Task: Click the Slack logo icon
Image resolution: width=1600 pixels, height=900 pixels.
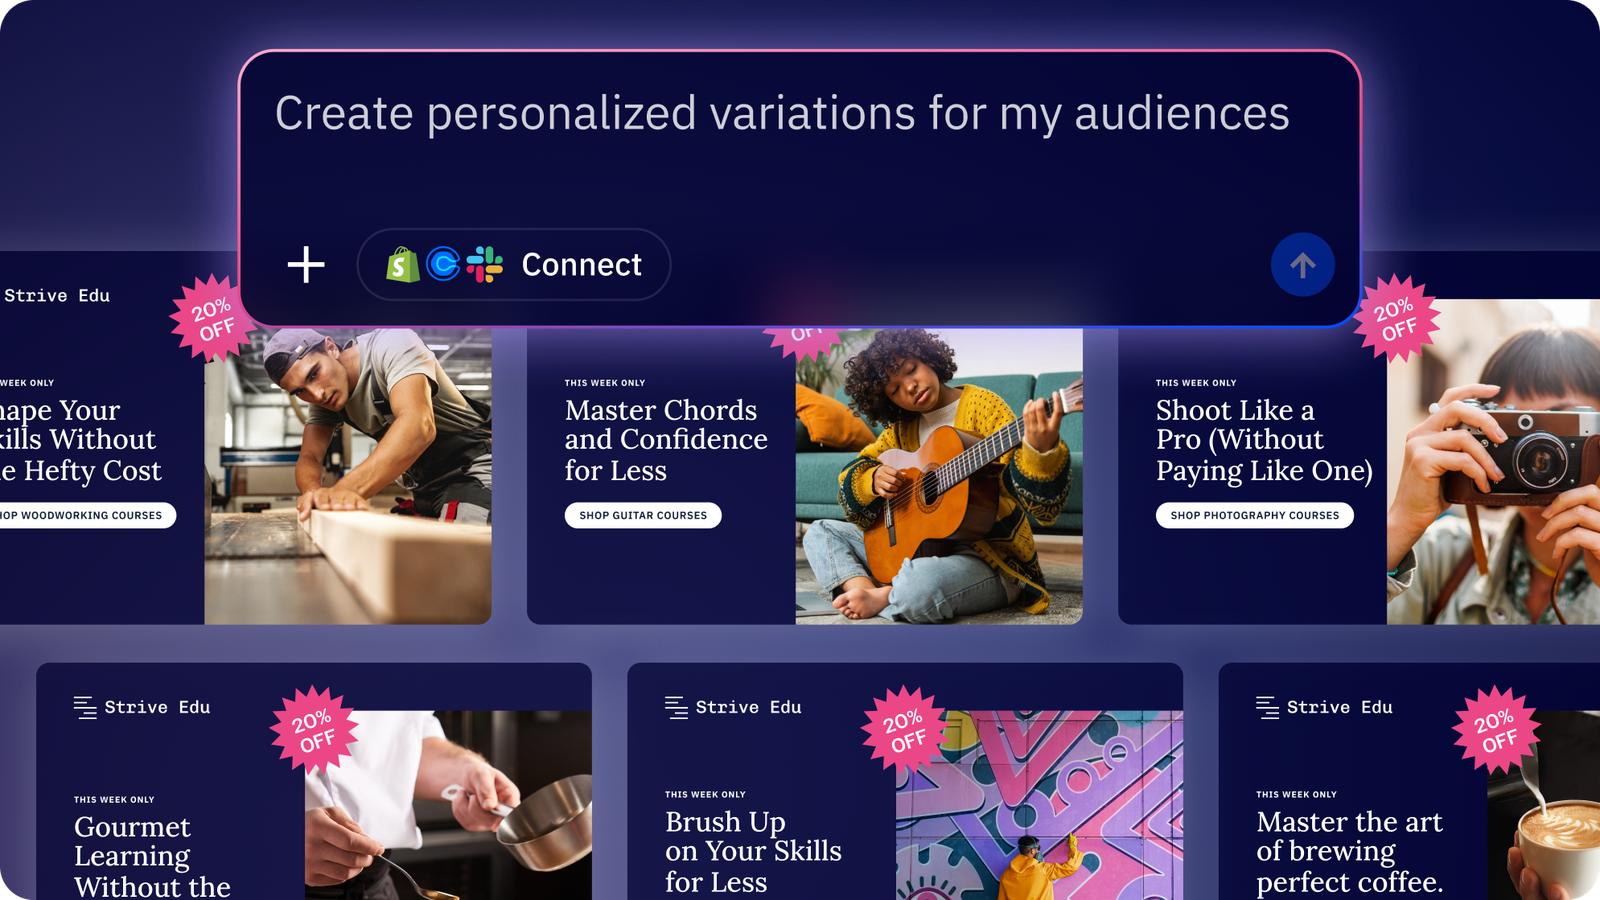Action: 485,264
